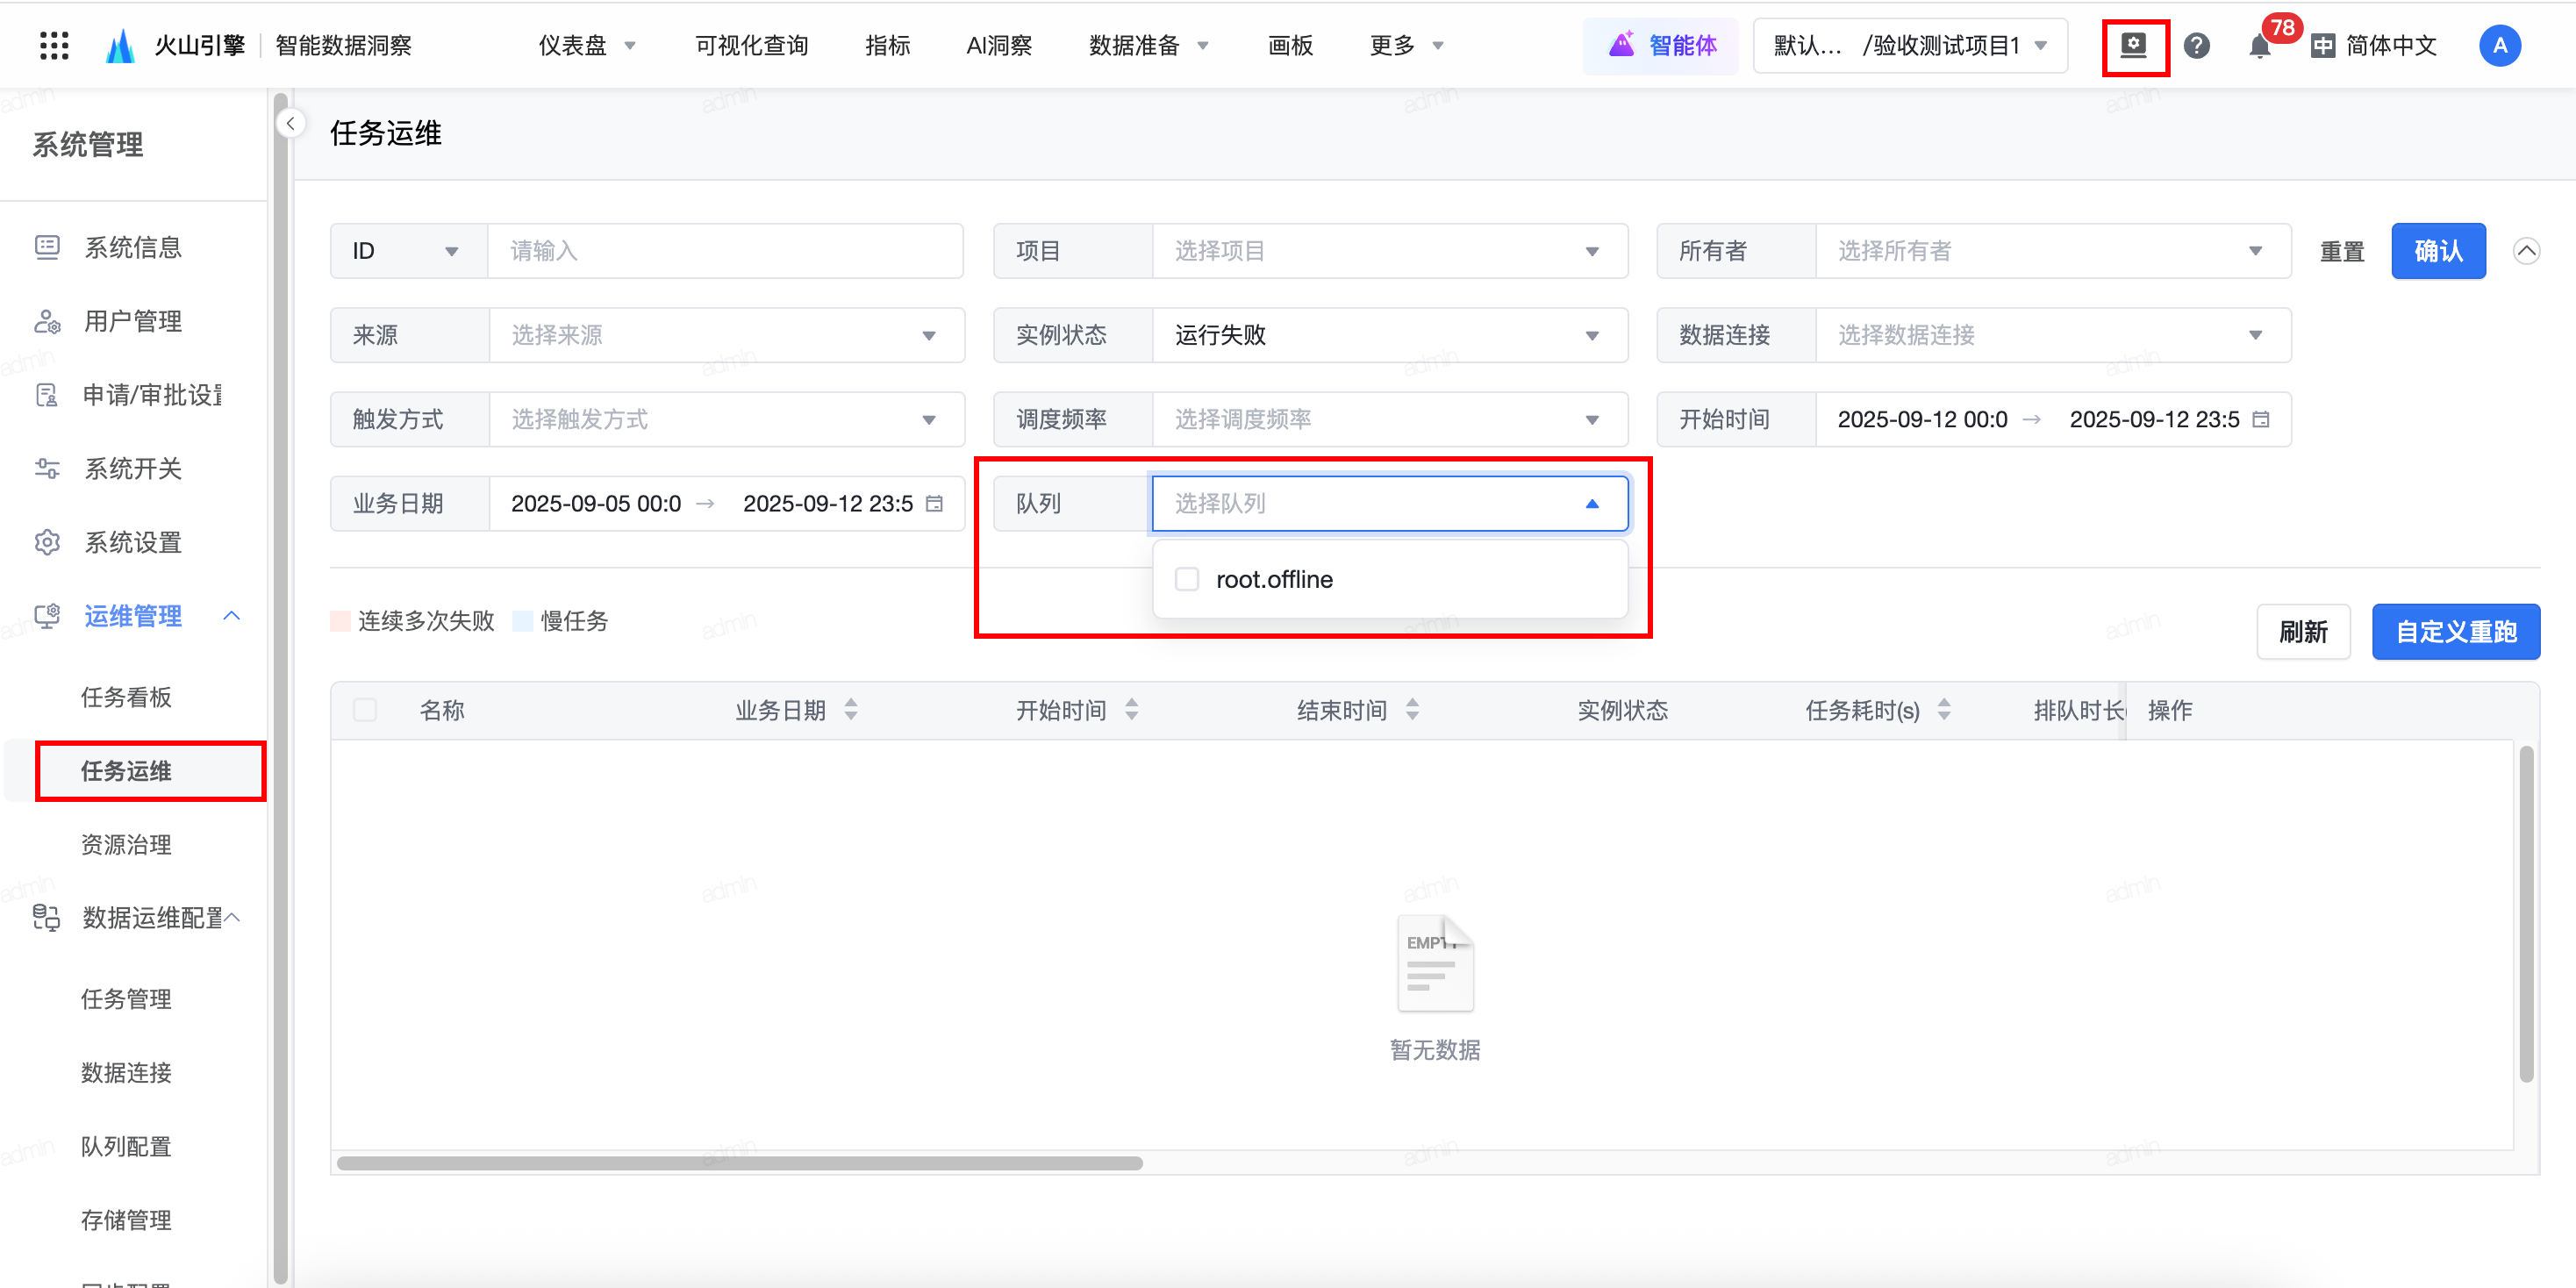The width and height of the screenshot is (2576, 1288).
Task: Collapse the sidebar with arrow icon
Action: click(x=290, y=124)
